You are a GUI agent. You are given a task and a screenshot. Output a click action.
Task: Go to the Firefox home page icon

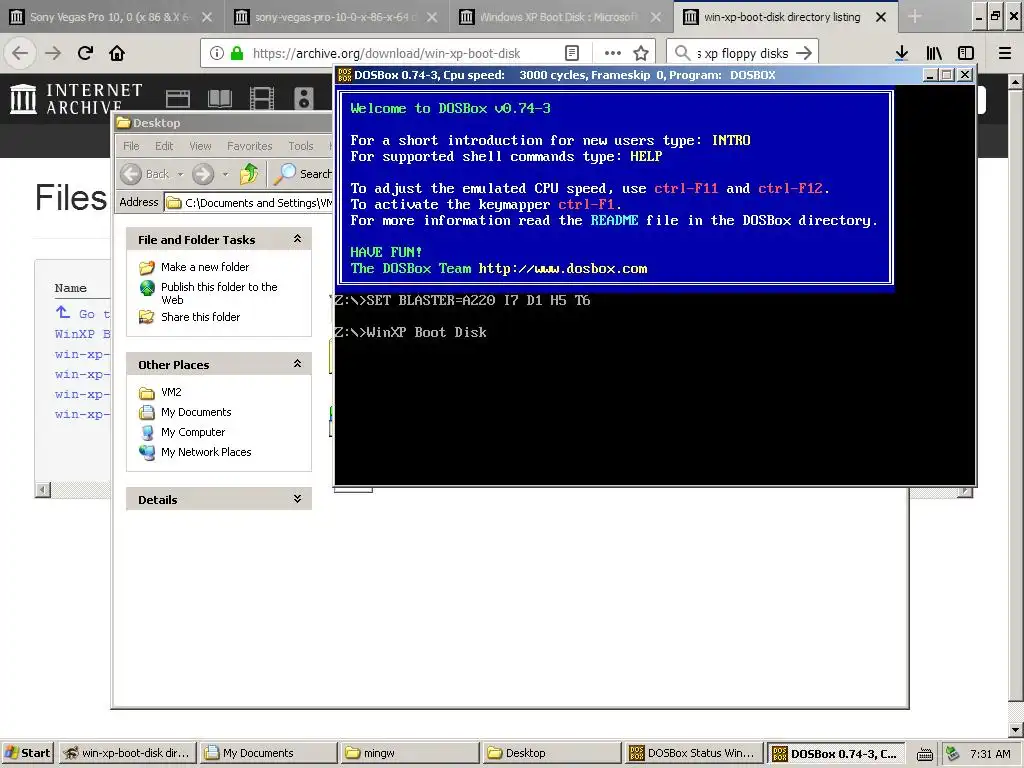pos(117,53)
